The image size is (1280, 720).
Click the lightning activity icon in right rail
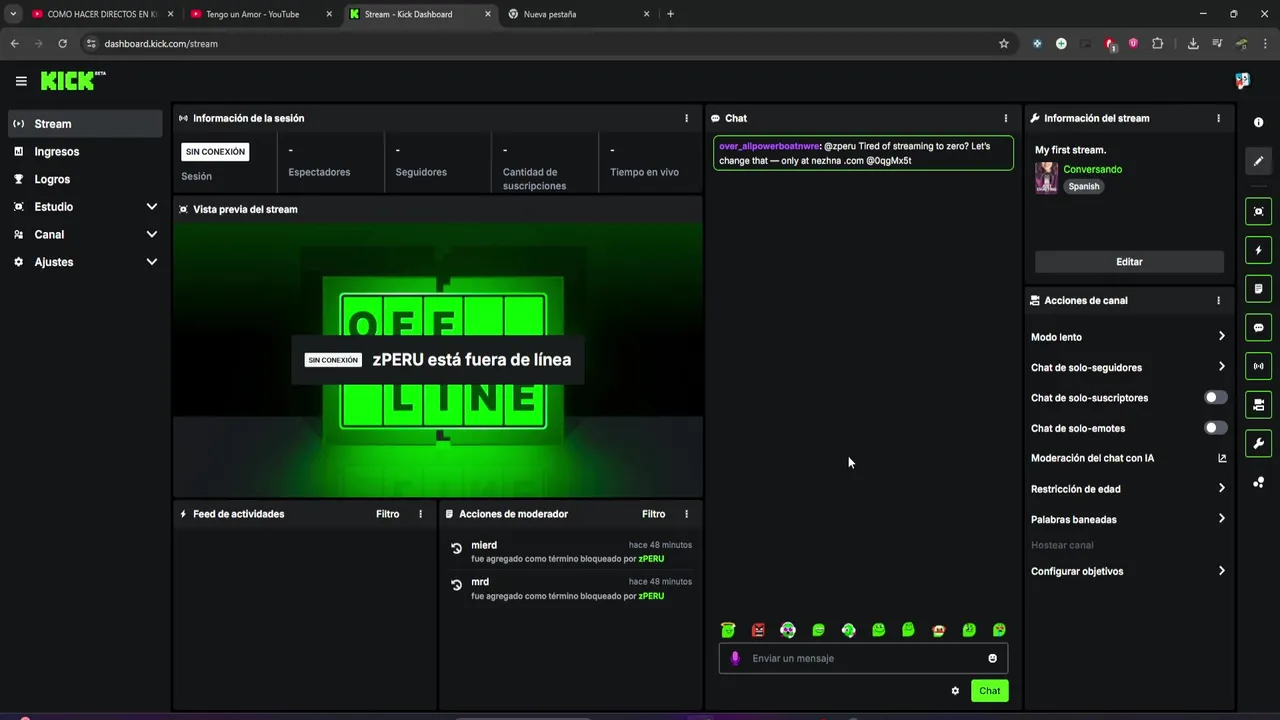[1258, 250]
